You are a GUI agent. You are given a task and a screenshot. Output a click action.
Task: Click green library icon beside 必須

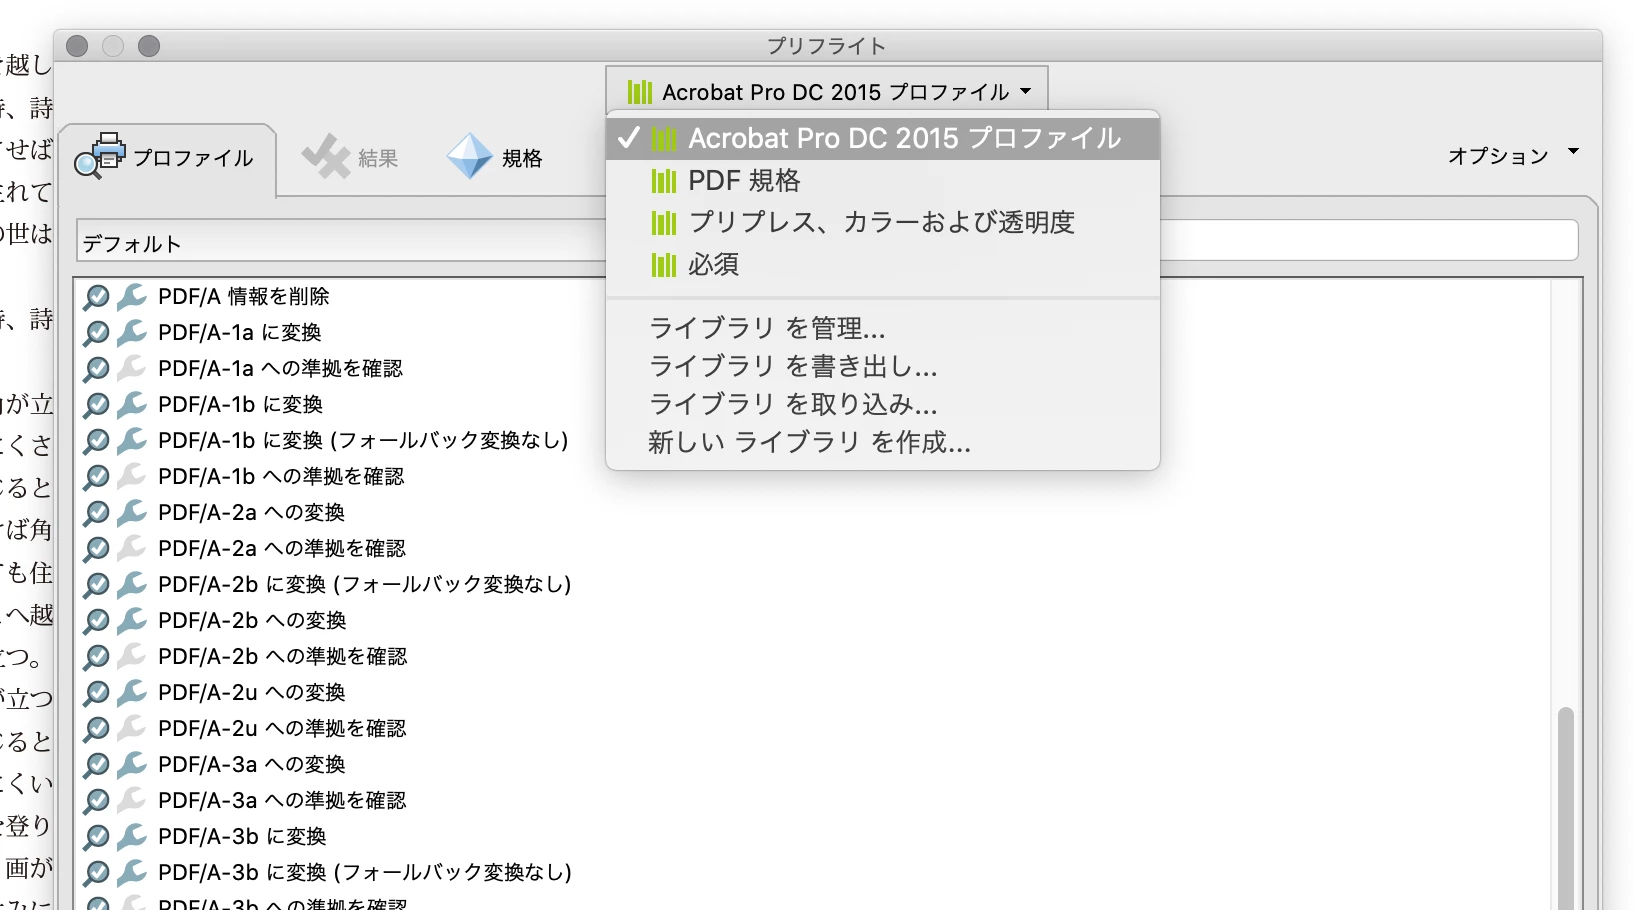(664, 265)
